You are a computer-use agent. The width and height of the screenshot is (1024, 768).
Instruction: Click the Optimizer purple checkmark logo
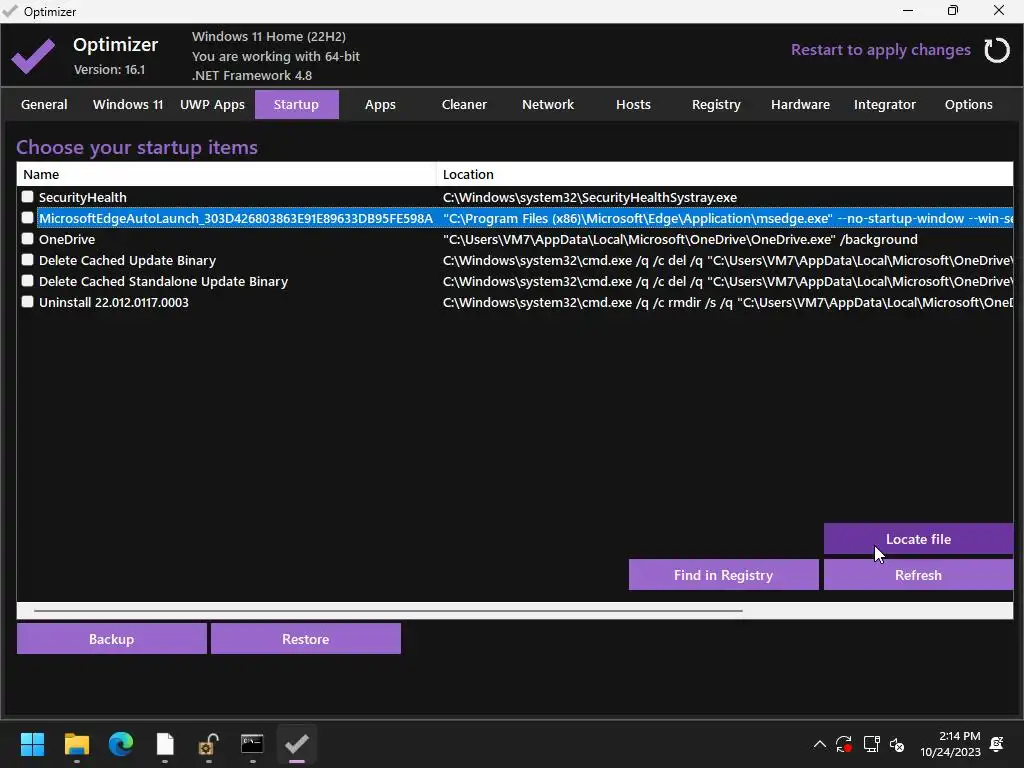[33, 56]
